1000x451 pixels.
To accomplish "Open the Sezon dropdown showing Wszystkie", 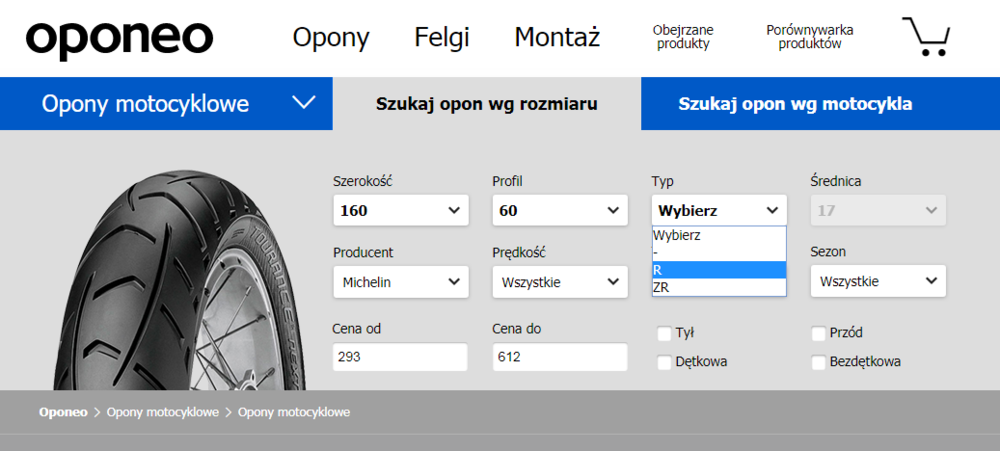I will point(878,281).
